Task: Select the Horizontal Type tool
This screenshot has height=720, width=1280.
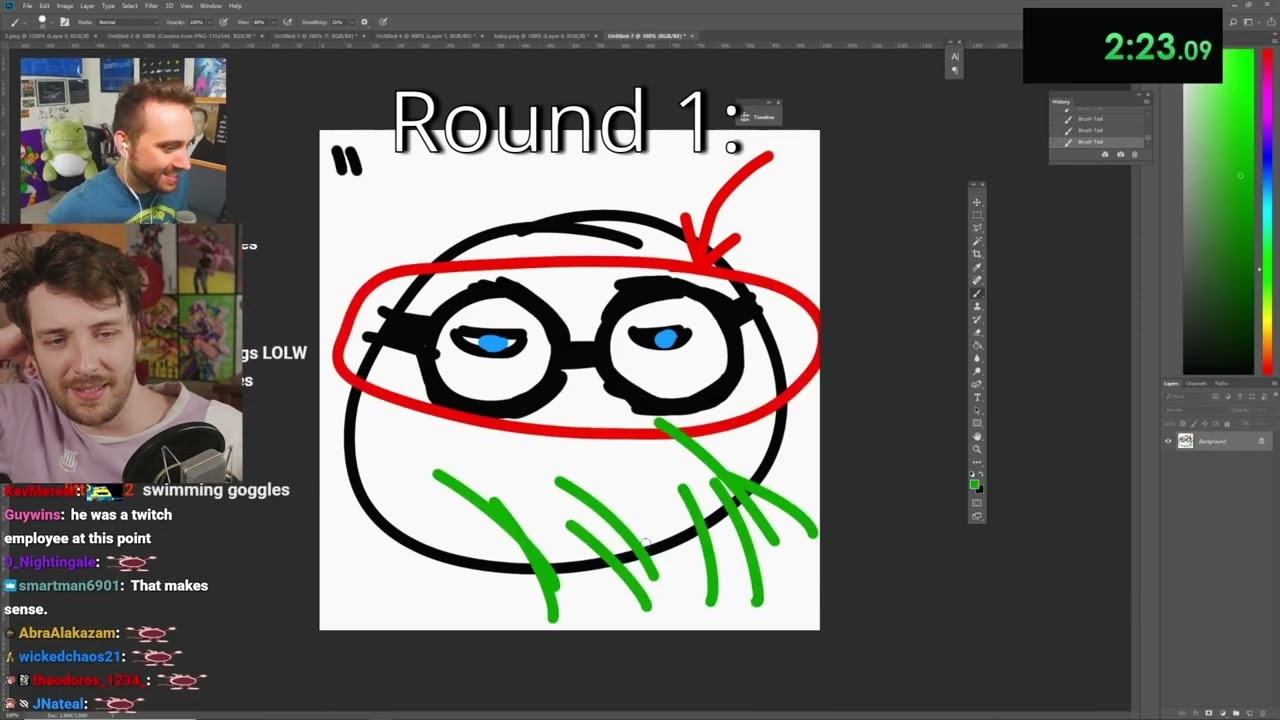Action: [x=977, y=397]
